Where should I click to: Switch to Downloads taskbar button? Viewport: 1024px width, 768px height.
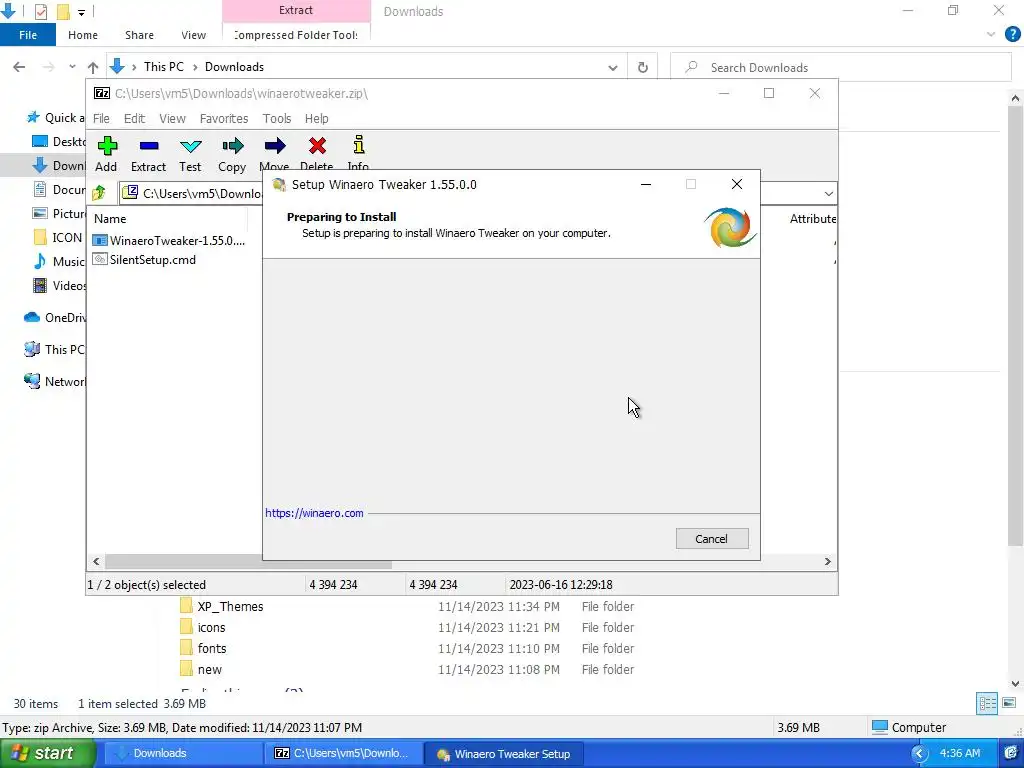pyautogui.click(x=184, y=753)
